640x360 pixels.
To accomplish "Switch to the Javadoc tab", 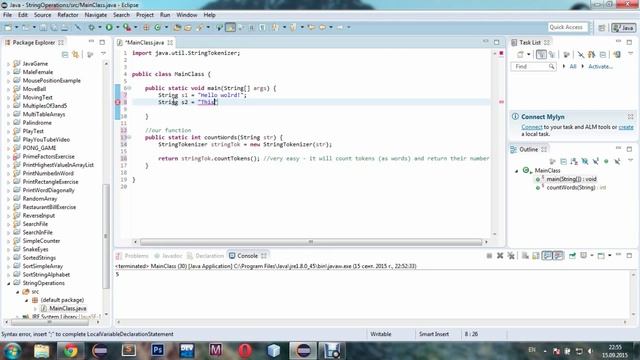I will click(169, 256).
